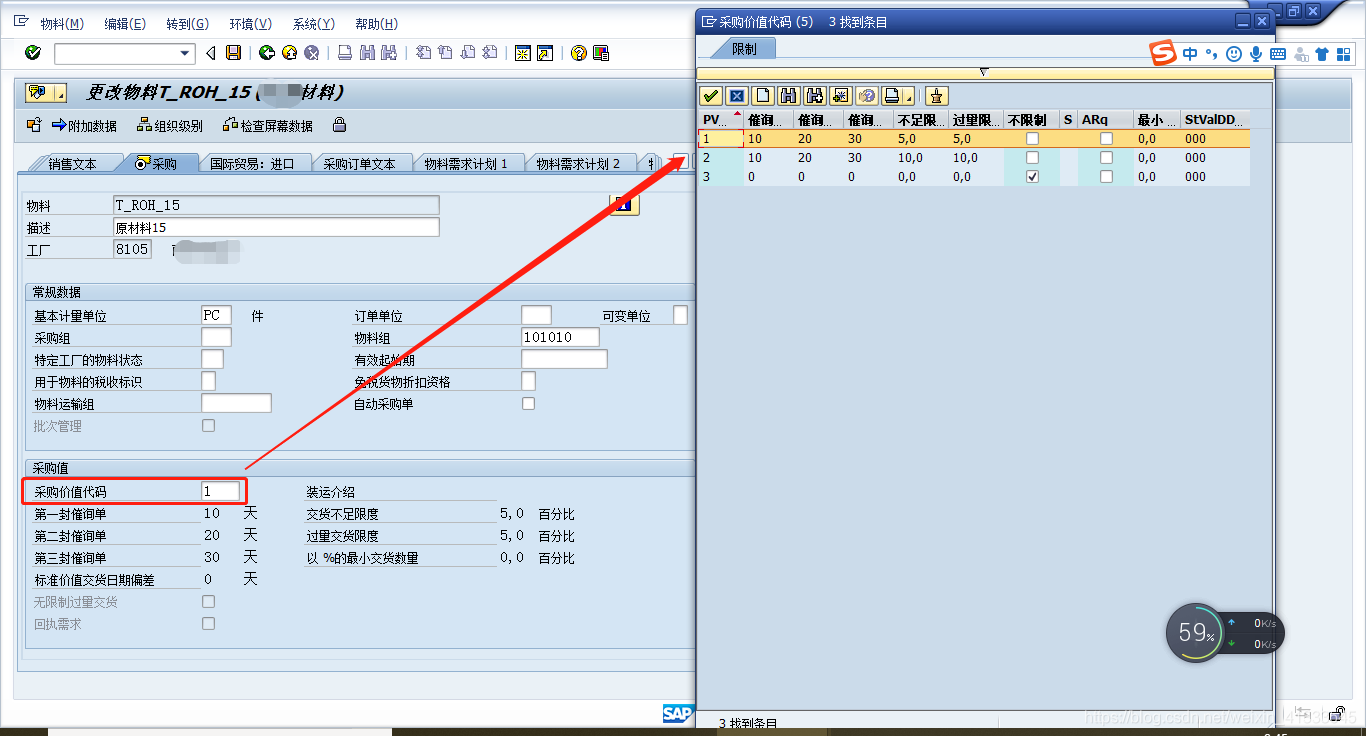Go to next page icon in main toolbar
This screenshot has width=1366, height=736.
click(468, 53)
